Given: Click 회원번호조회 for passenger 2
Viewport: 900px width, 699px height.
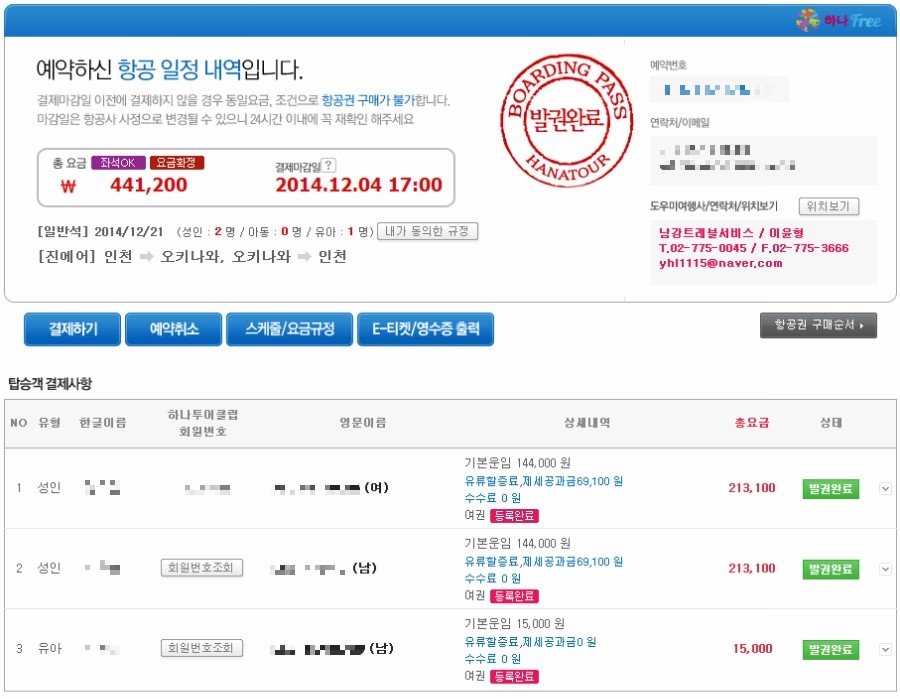Looking at the screenshot, I should click(x=202, y=568).
